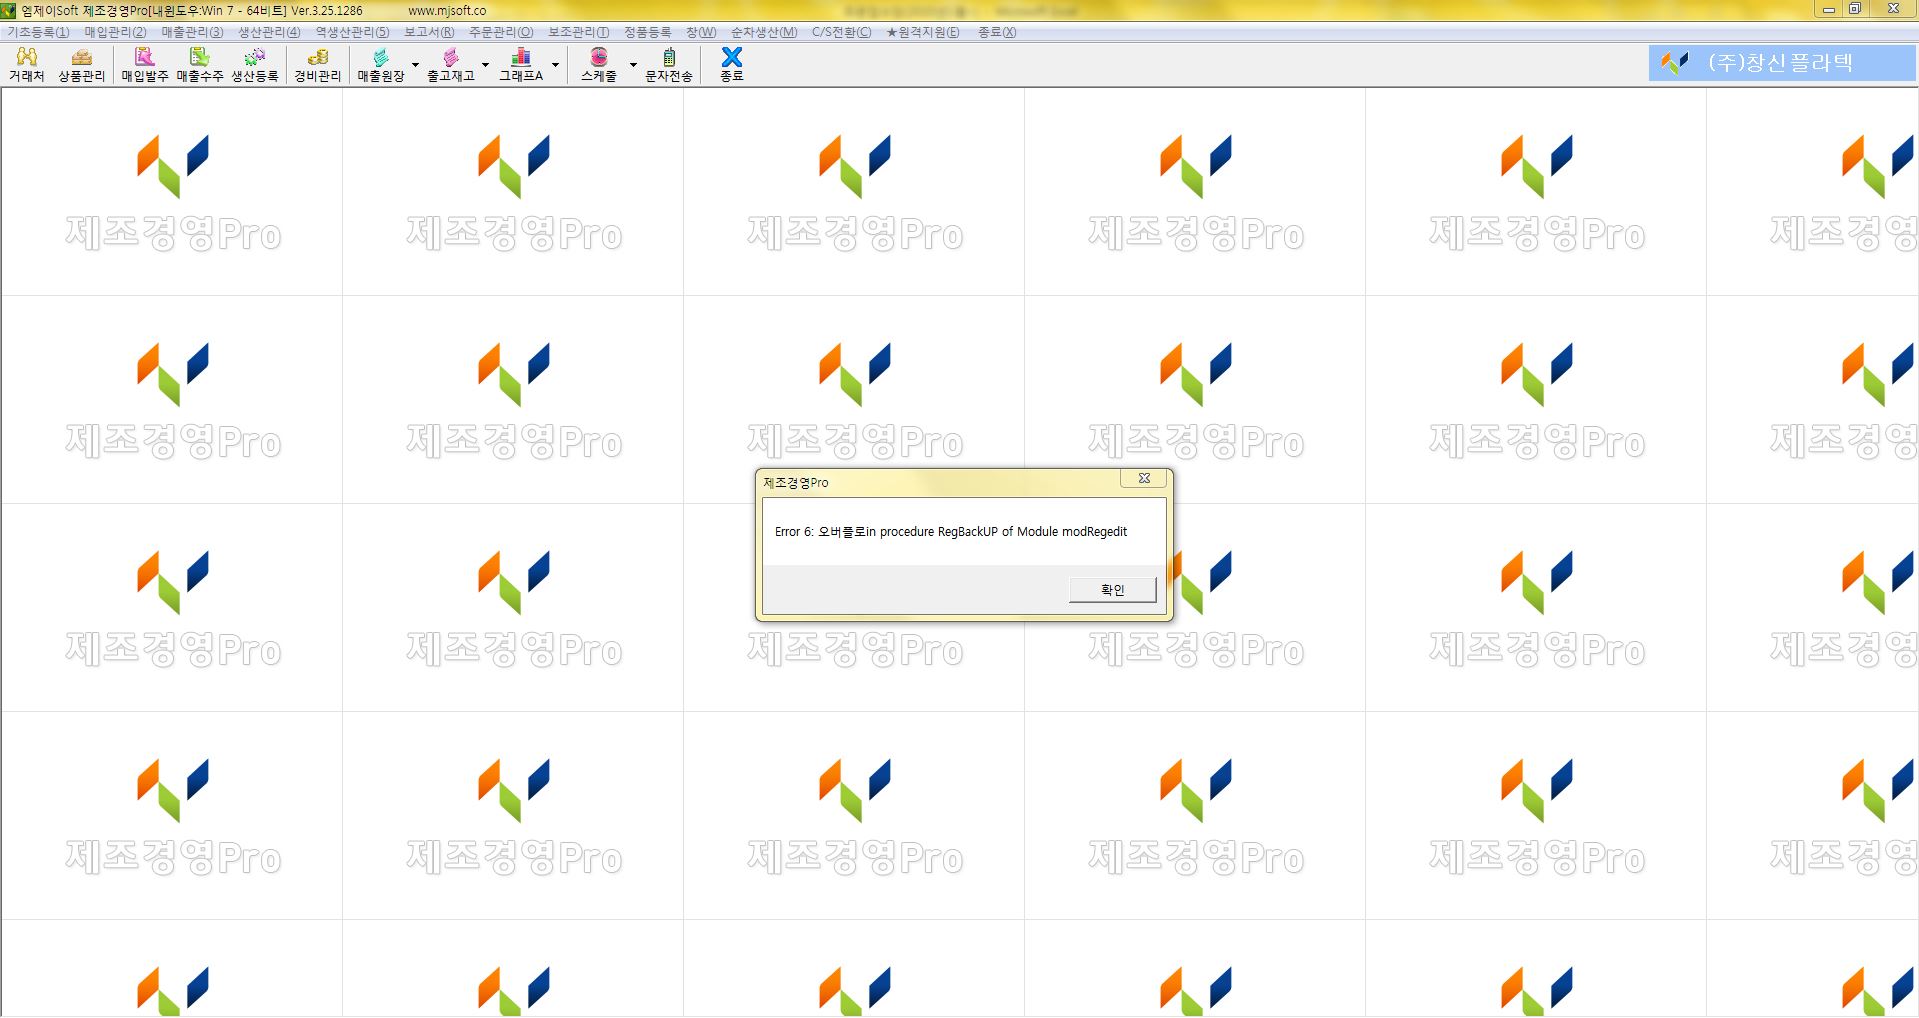
Task: Open the 보조관리(T) menu
Action: [578, 32]
